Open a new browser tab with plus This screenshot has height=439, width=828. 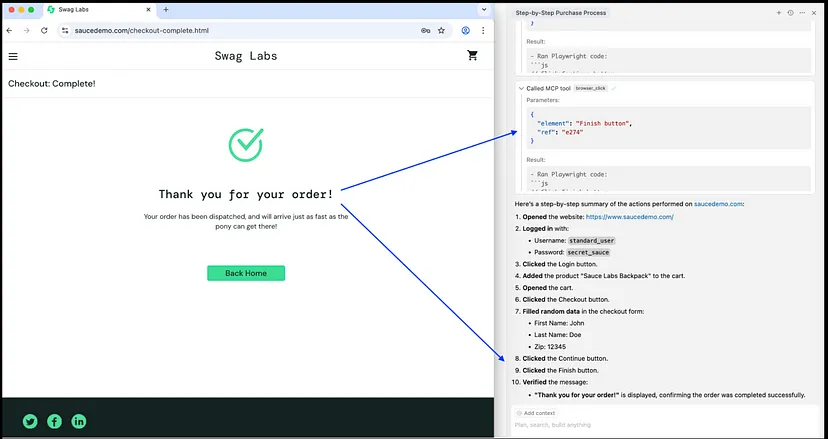click(166, 10)
